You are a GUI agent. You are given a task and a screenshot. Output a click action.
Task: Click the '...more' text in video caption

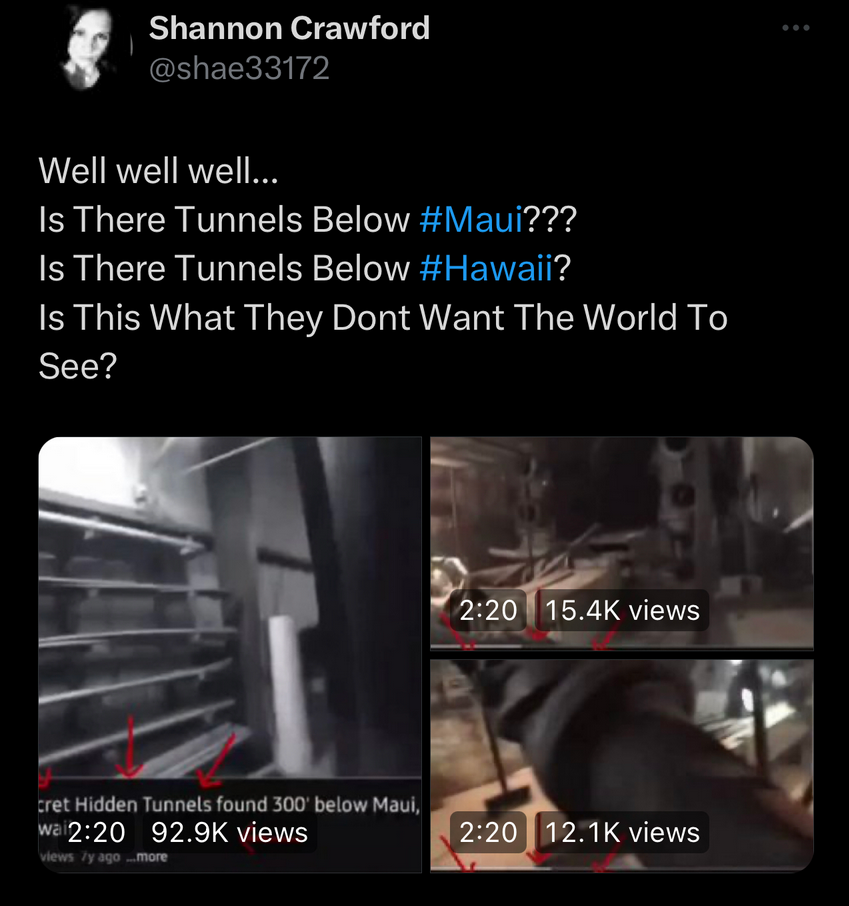point(147,856)
